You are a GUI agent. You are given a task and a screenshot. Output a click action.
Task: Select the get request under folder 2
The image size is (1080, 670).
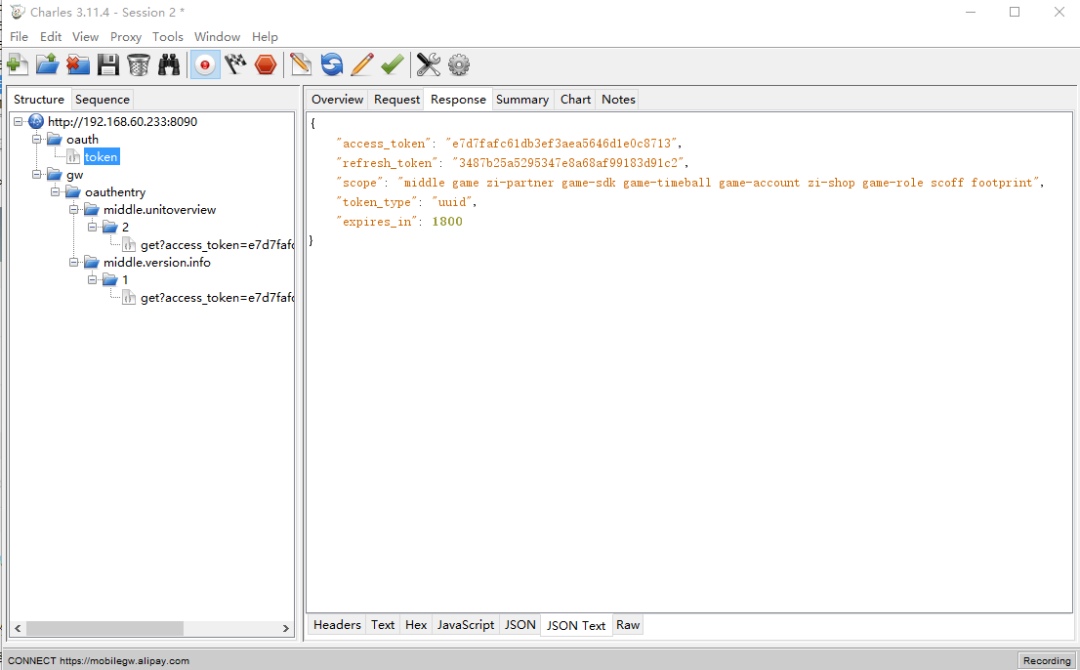(216, 244)
